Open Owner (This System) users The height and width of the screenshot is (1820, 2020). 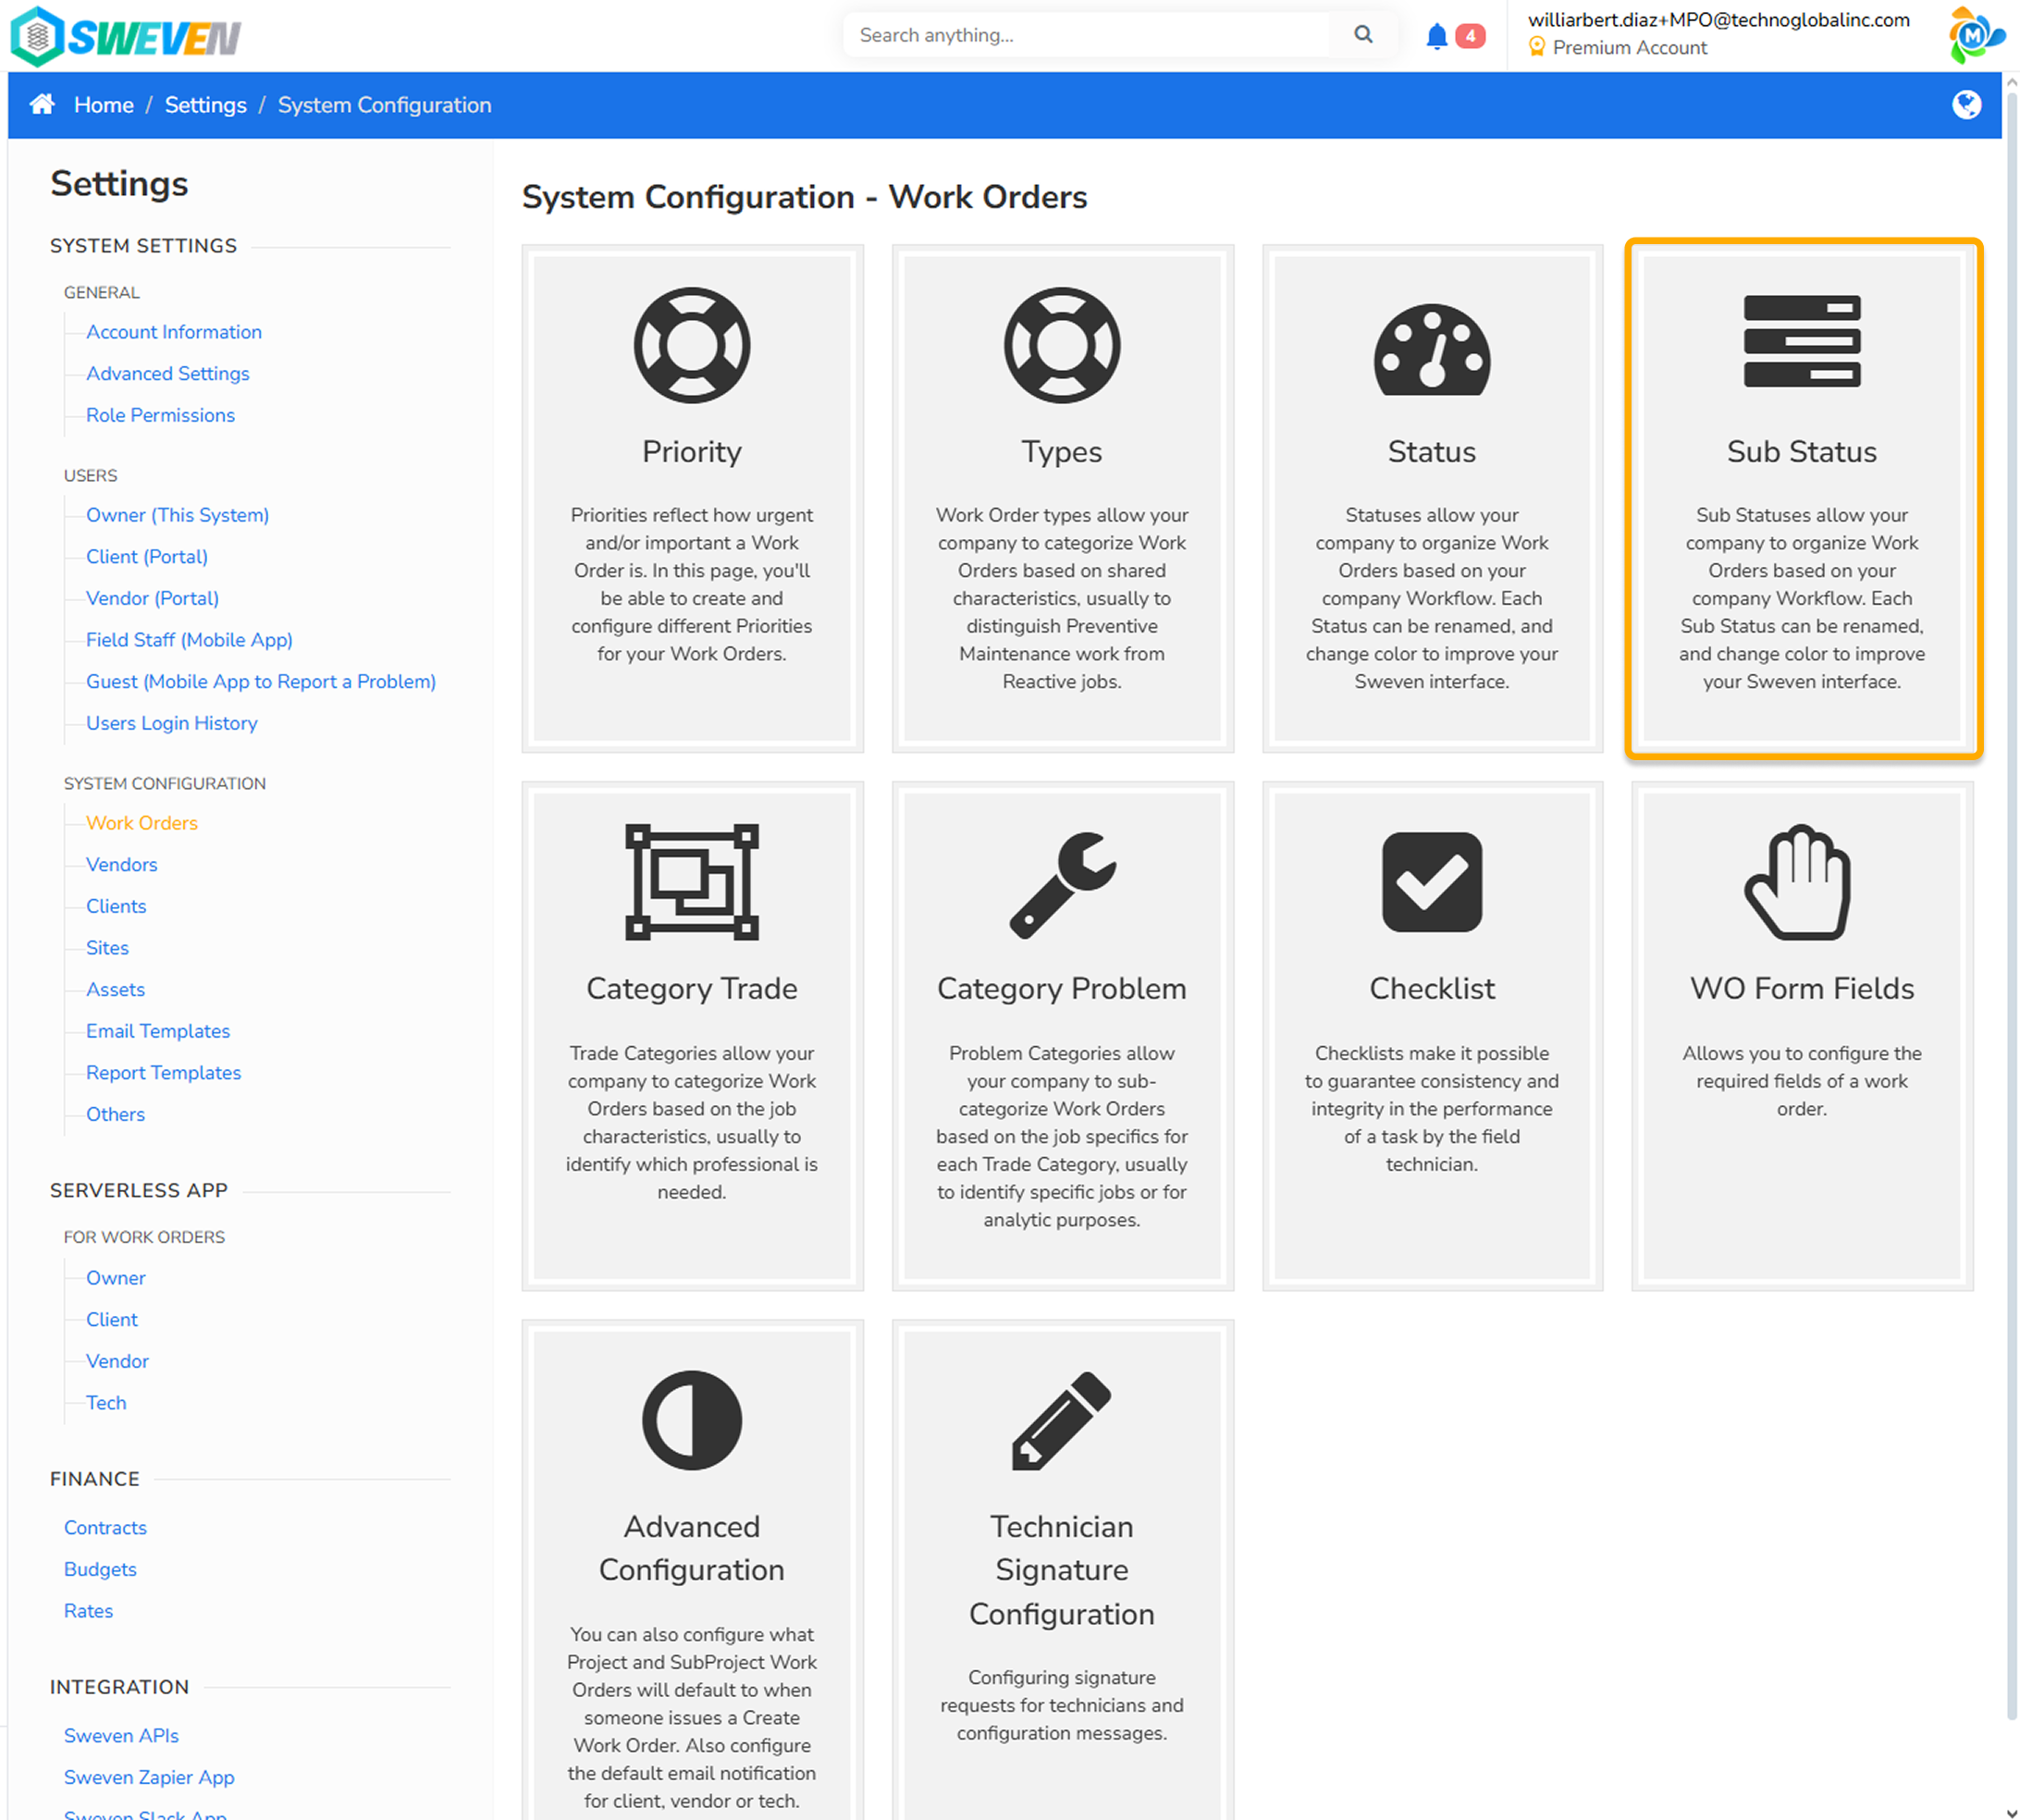178,515
